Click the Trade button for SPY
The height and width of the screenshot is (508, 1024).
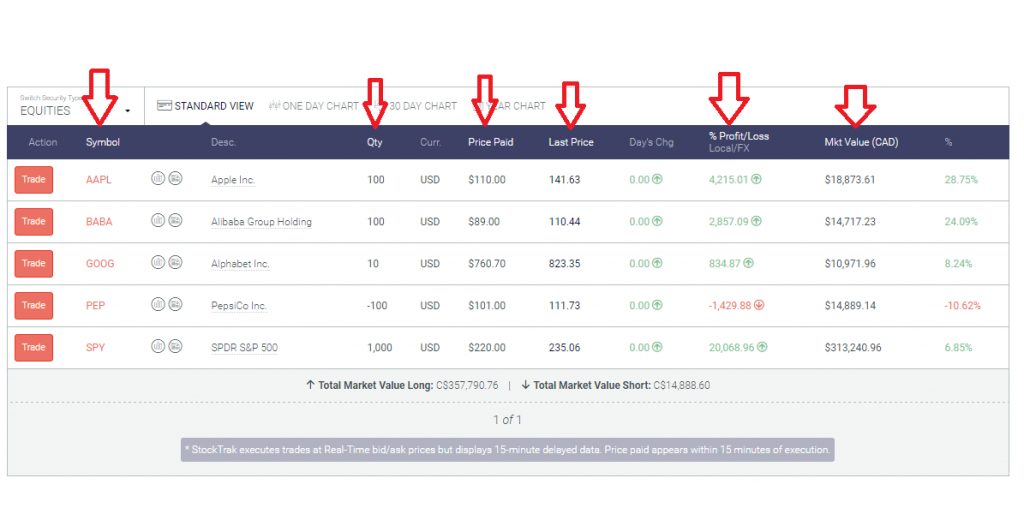pos(33,347)
